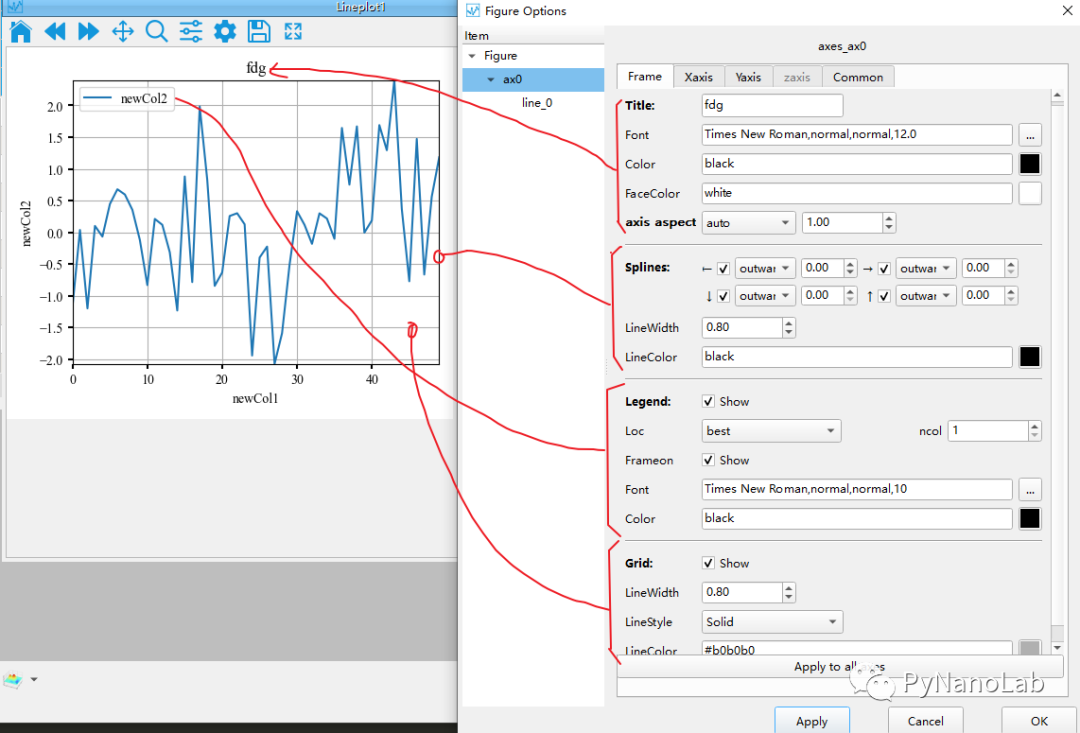Image resolution: width=1080 pixels, height=733 pixels.
Task: Toggle the bottom spline checkbox
Action: [x=723, y=296]
